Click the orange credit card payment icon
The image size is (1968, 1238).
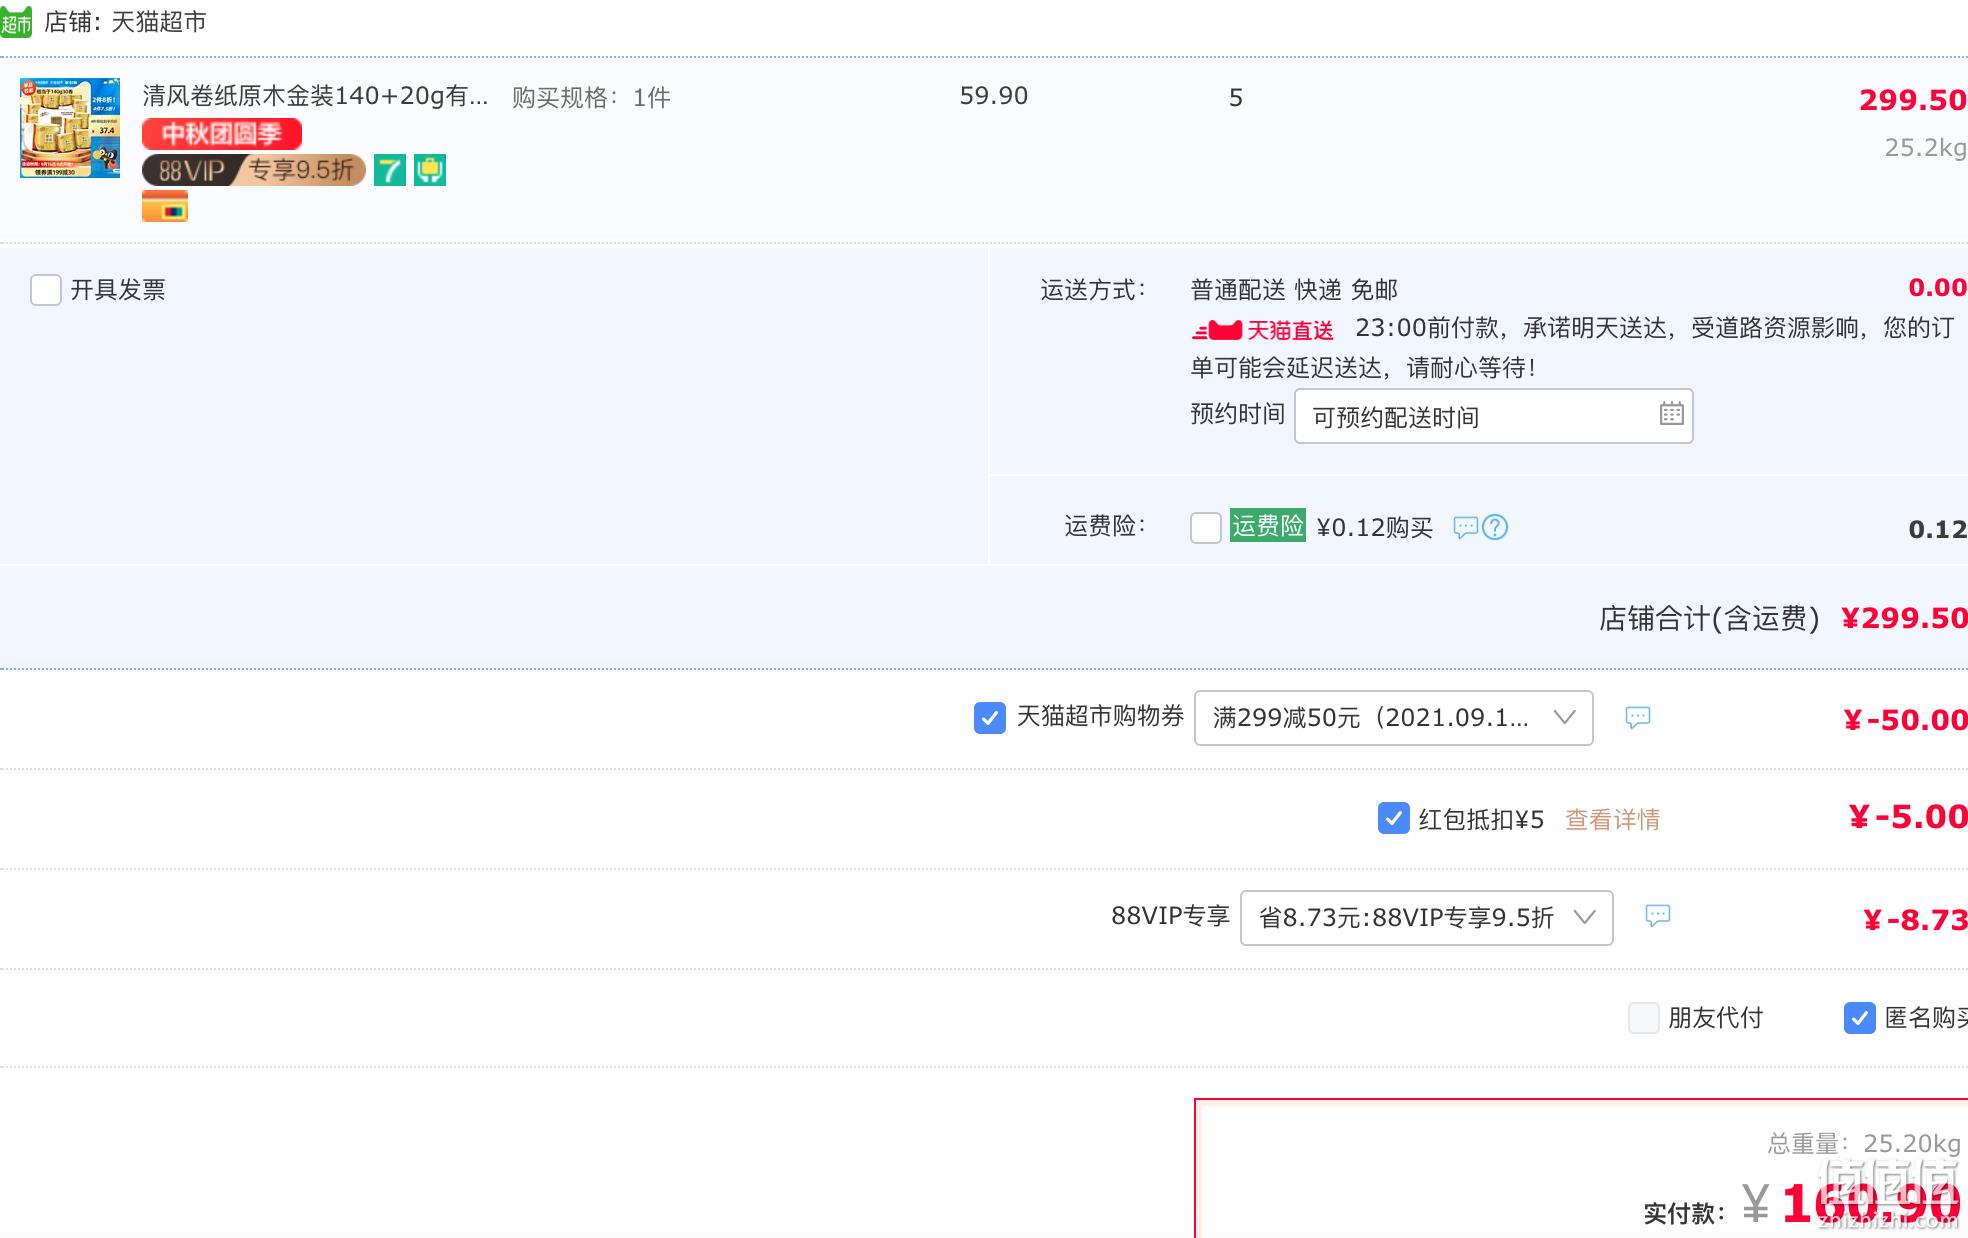pos(165,207)
